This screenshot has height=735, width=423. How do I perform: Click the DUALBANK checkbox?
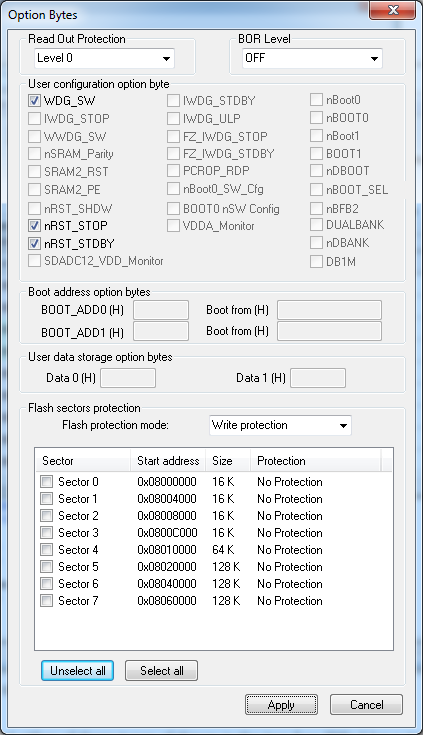coord(317,225)
